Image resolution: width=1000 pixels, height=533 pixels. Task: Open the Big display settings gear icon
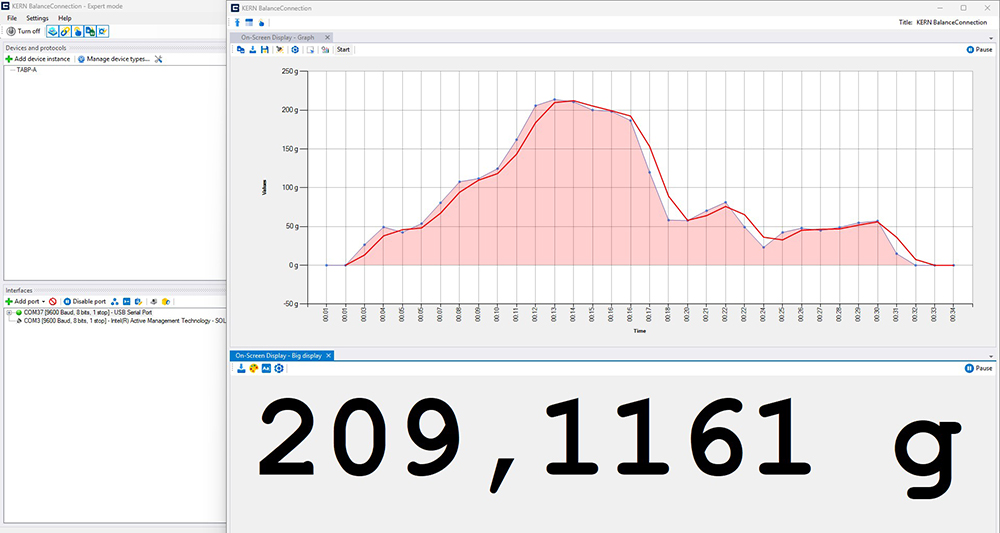coord(279,369)
